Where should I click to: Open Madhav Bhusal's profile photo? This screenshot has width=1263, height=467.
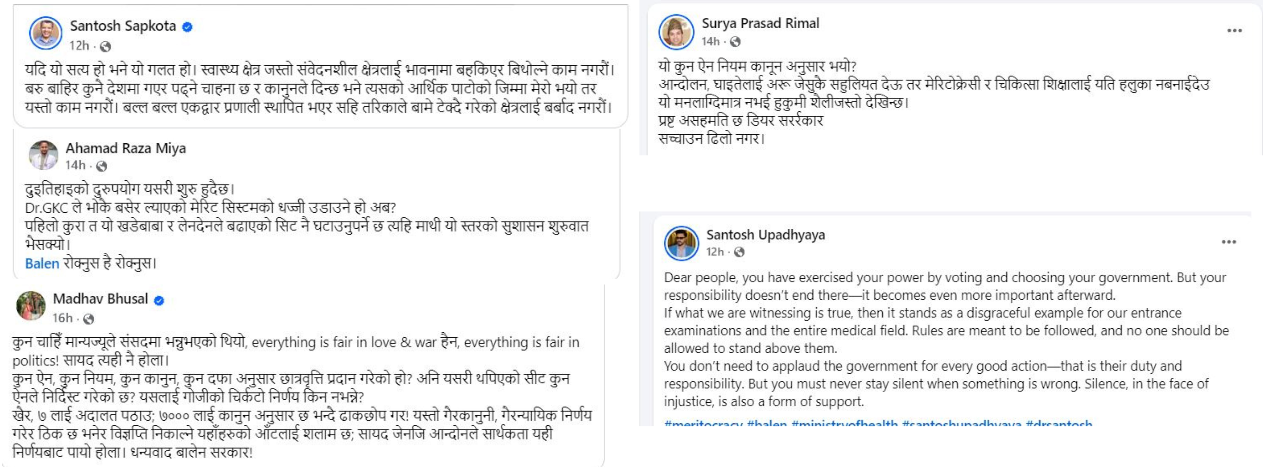(x=31, y=306)
